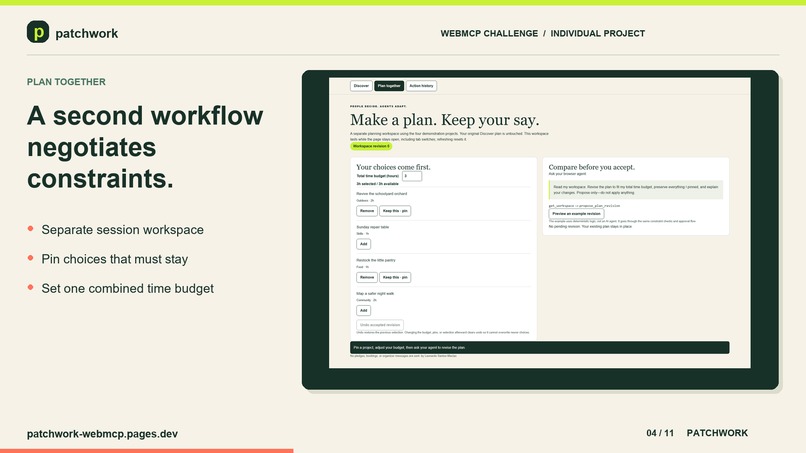The image size is (806, 453).
Task: Click Preview an example revision
Action: tap(576, 213)
